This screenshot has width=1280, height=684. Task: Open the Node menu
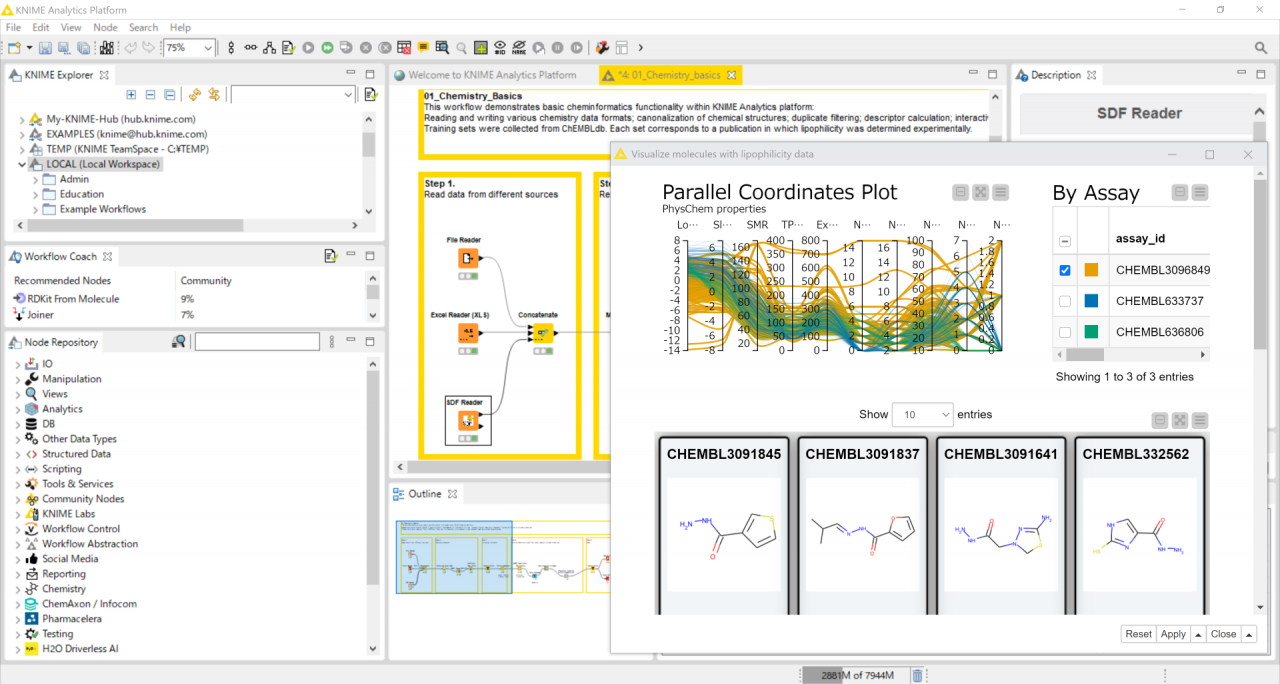(105, 28)
